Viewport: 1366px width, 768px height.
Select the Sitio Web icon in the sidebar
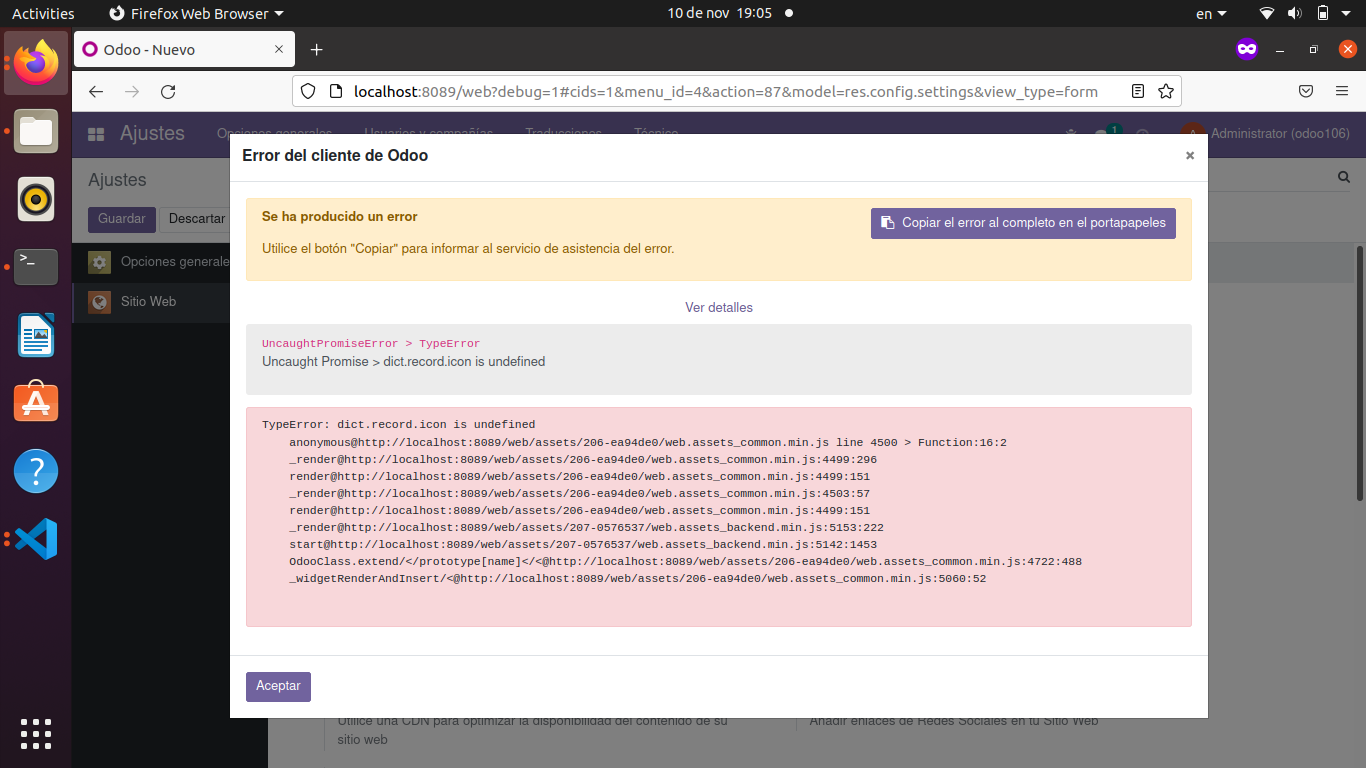[x=100, y=301]
